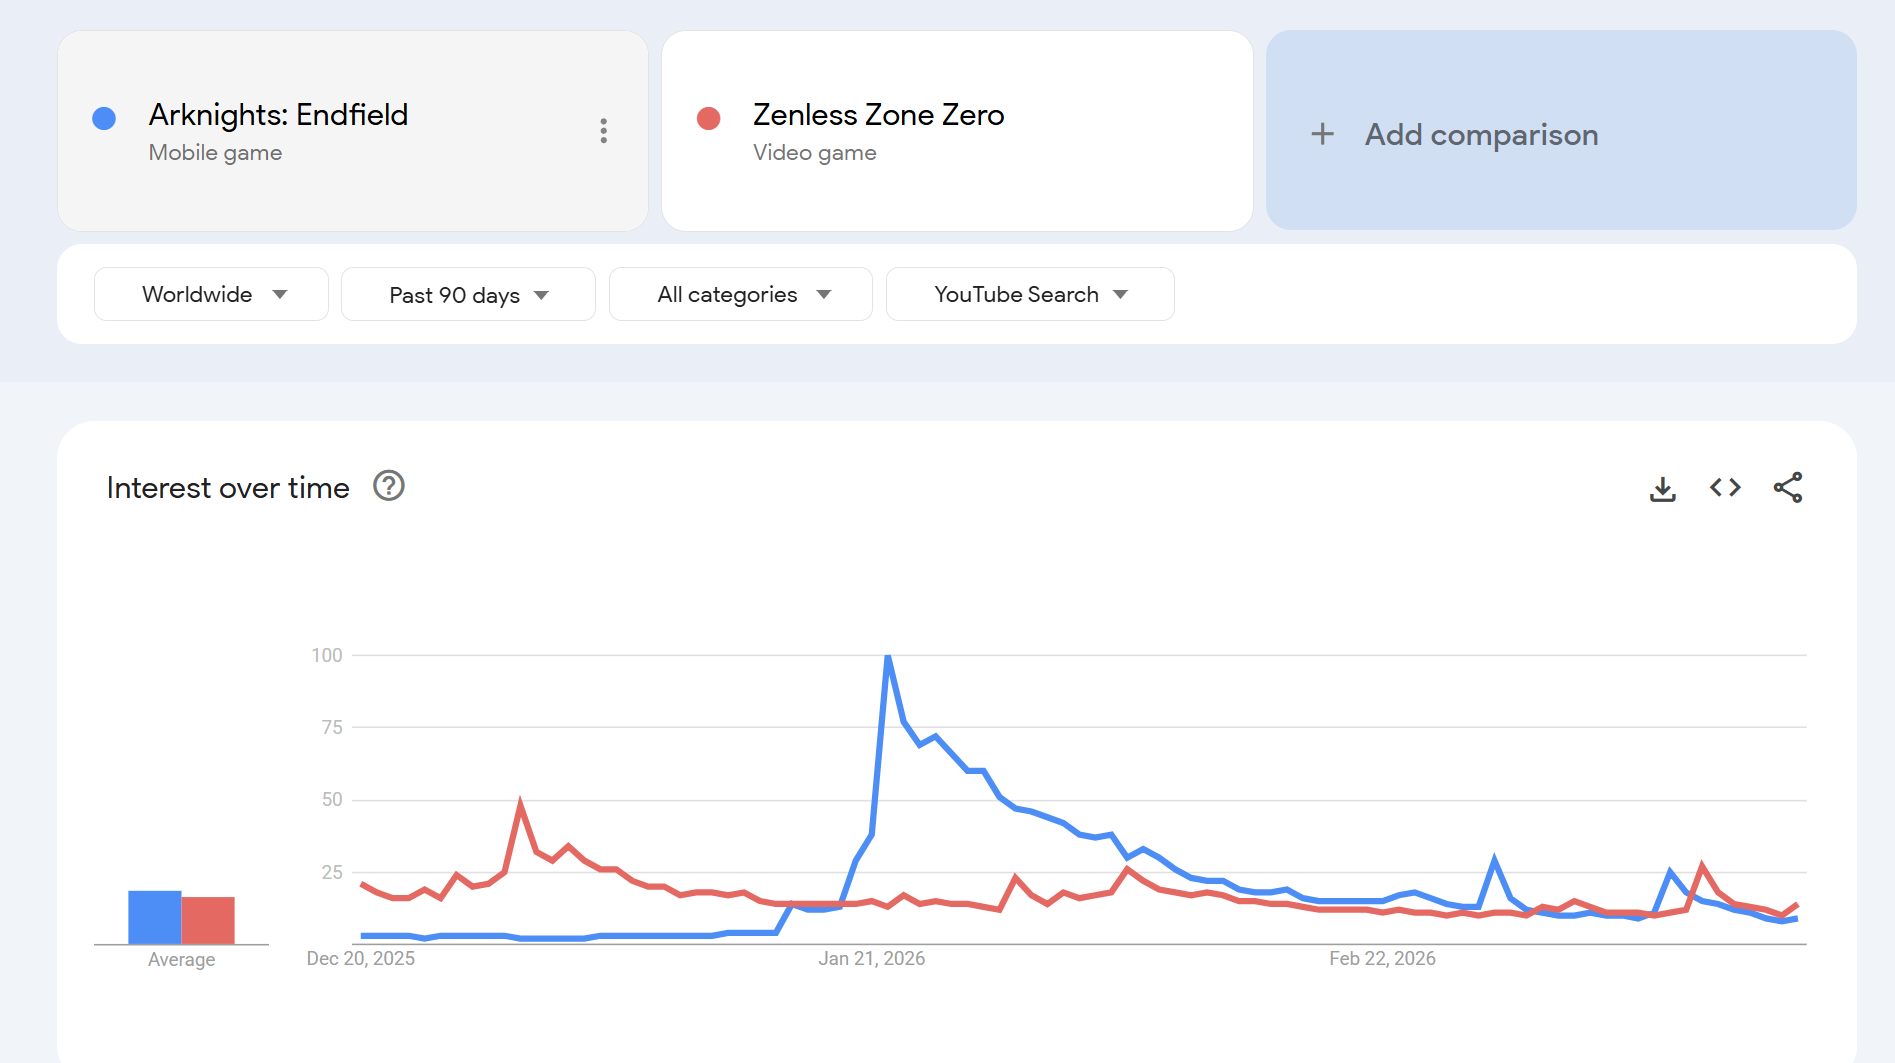Expand the Worldwide region dropdown
This screenshot has width=1895, height=1063.
pos(211,294)
